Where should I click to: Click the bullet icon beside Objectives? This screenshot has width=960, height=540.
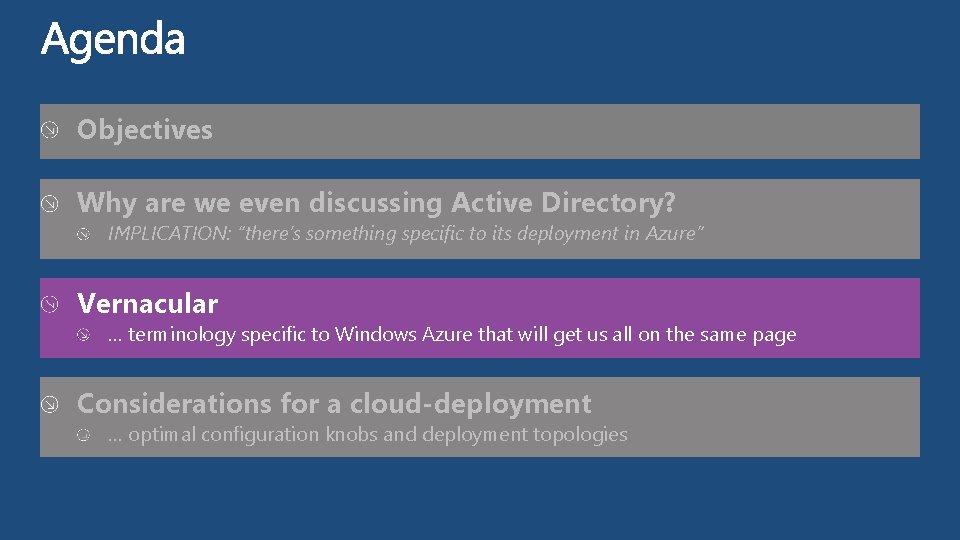[x=49, y=130]
